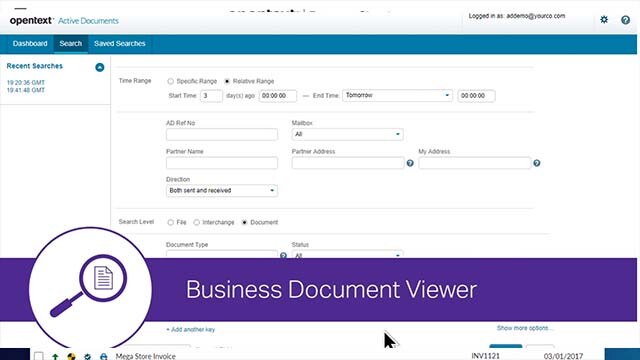Click the Active Documents title
The width and height of the screenshot is (640, 360).
[88, 21]
